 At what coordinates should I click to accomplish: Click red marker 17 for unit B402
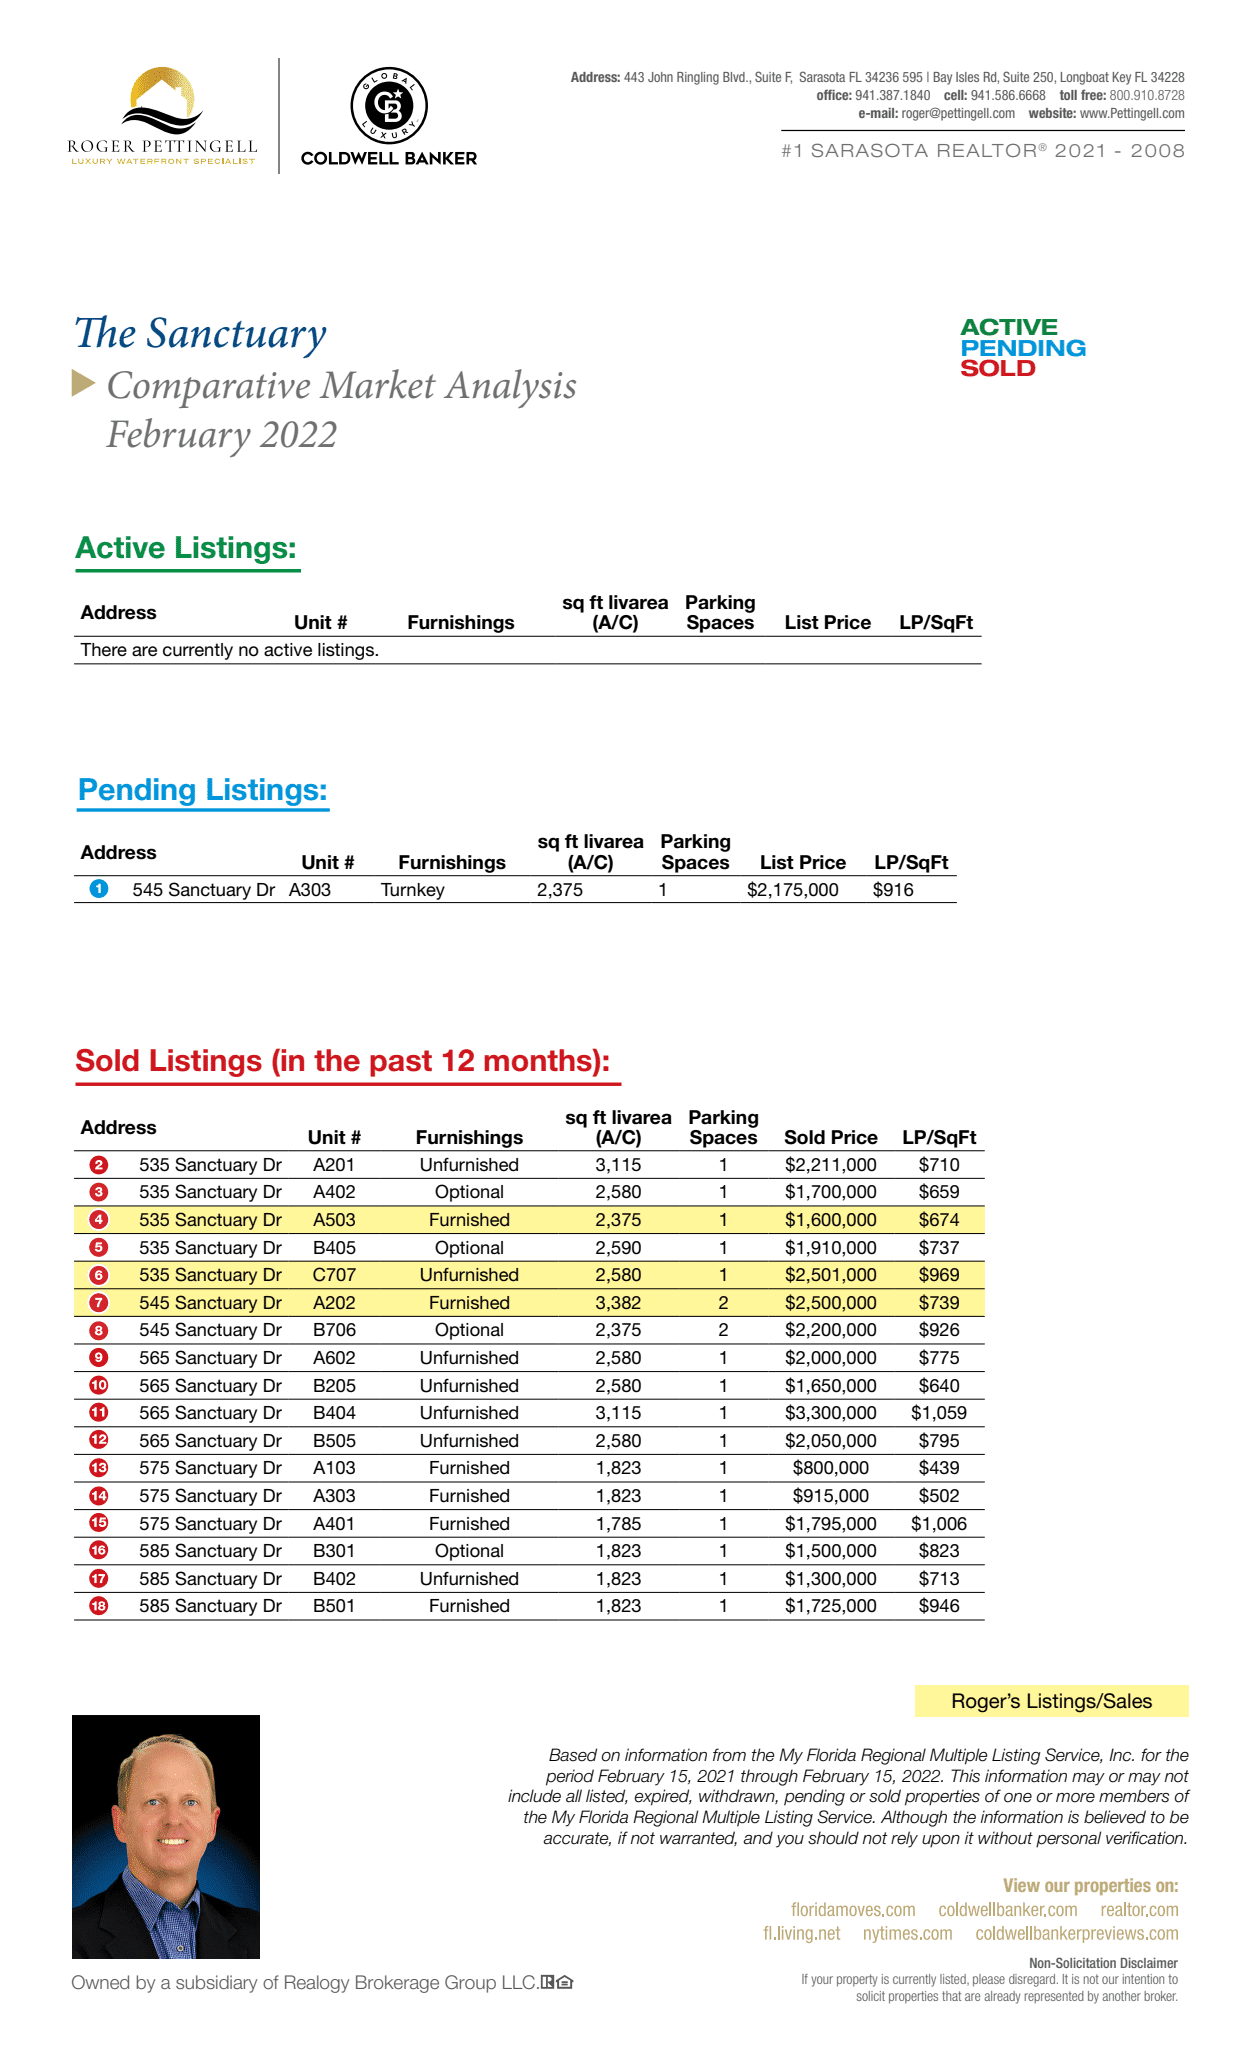point(98,1578)
